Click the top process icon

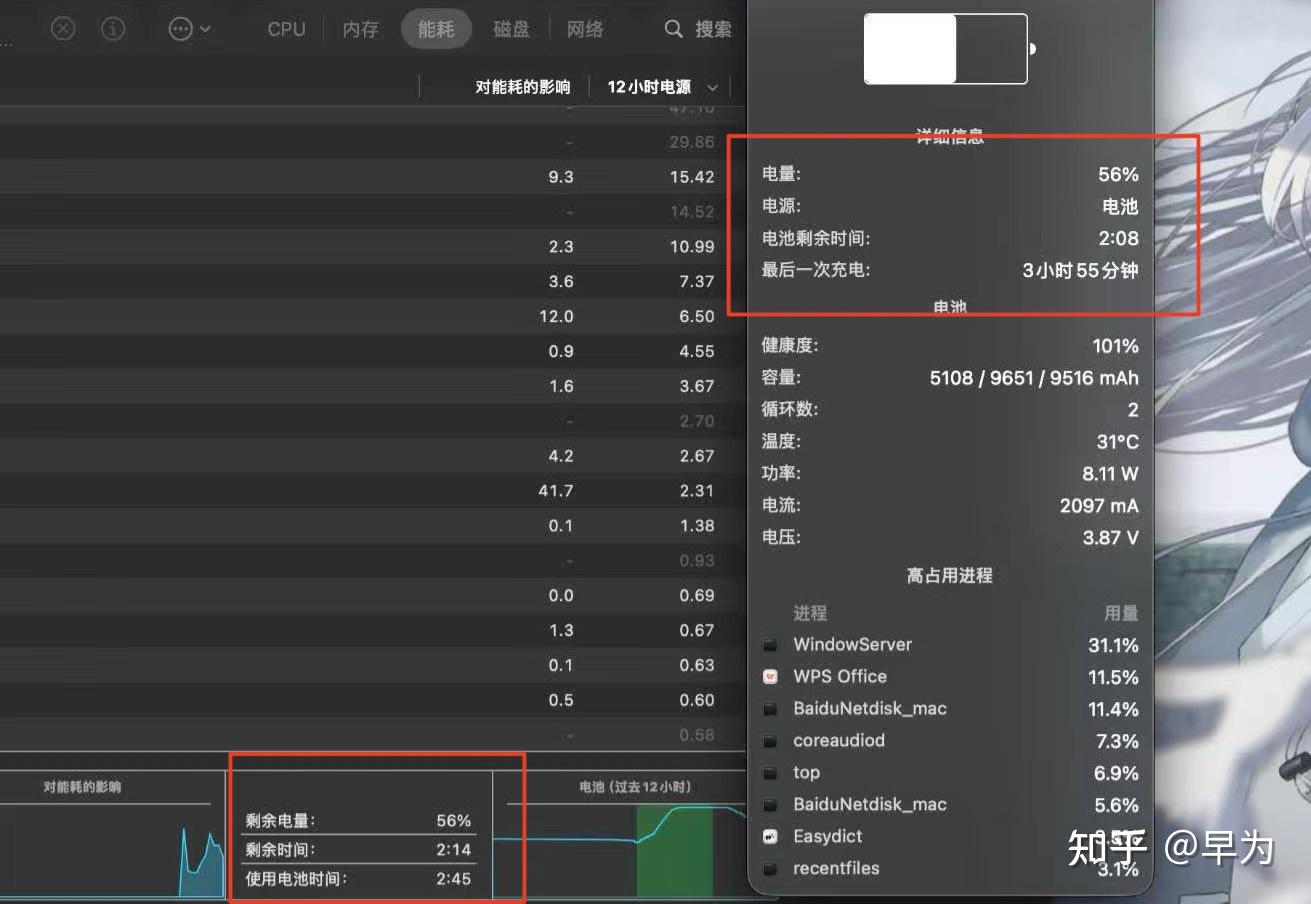point(770,773)
